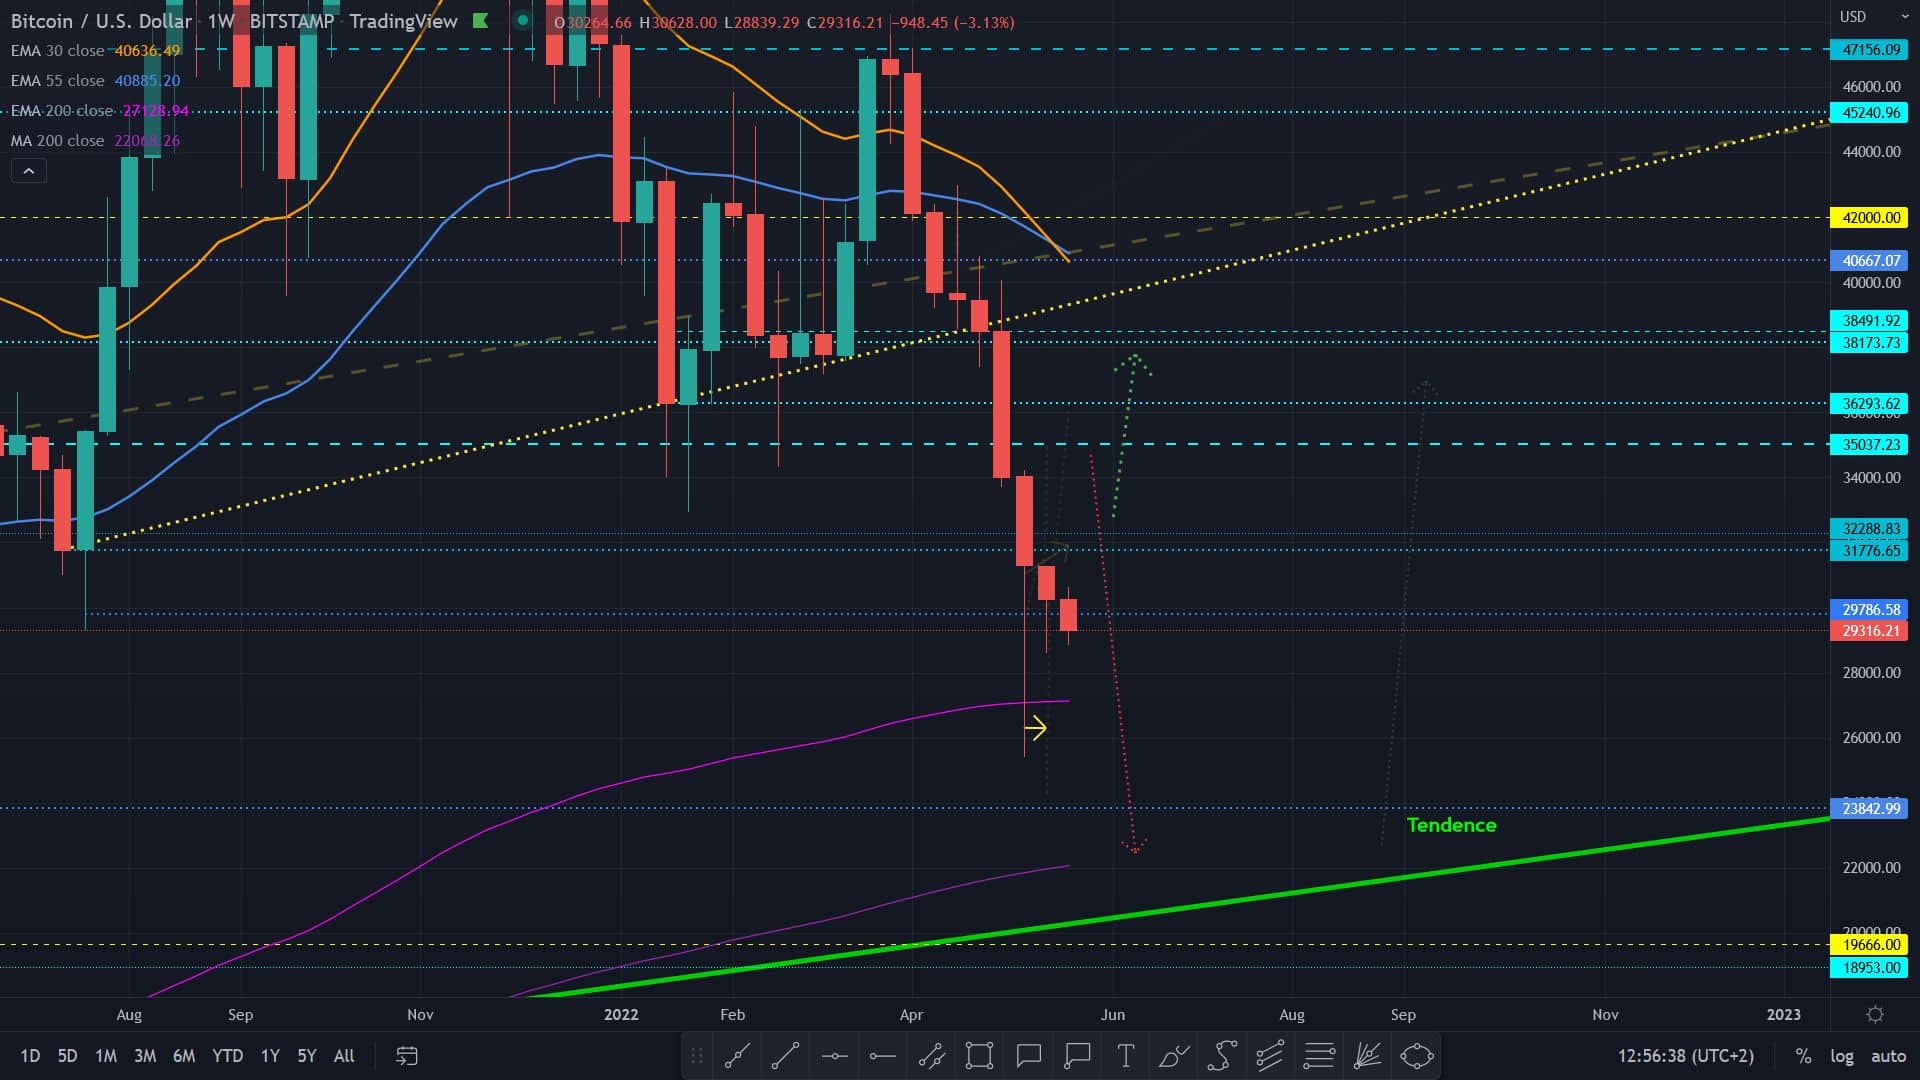Select the trend line drawing tool
1920x1080 pixels.
[785, 1055]
